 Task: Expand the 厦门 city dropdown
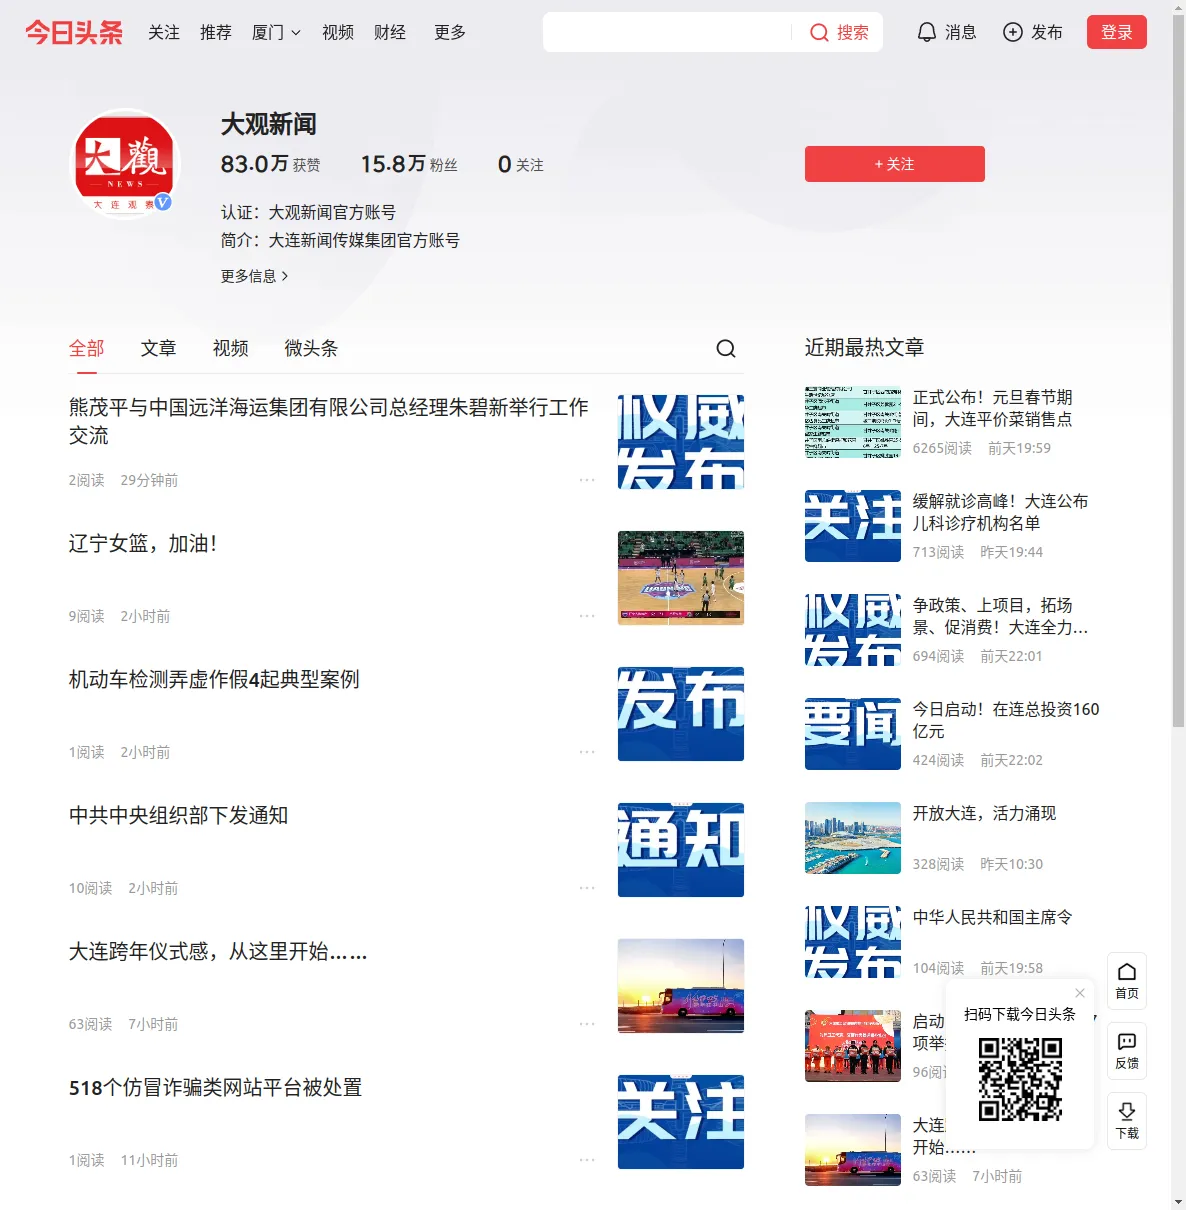[276, 32]
